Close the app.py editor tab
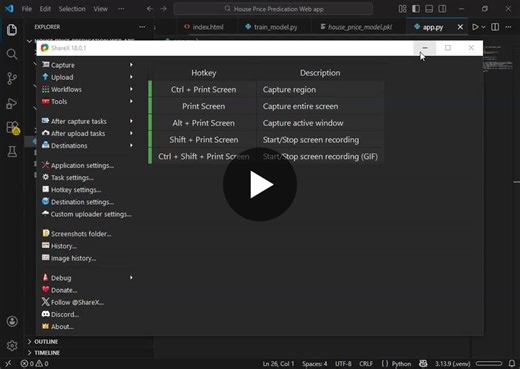The width and height of the screenshot is (520, 369). tap(460, 27)
